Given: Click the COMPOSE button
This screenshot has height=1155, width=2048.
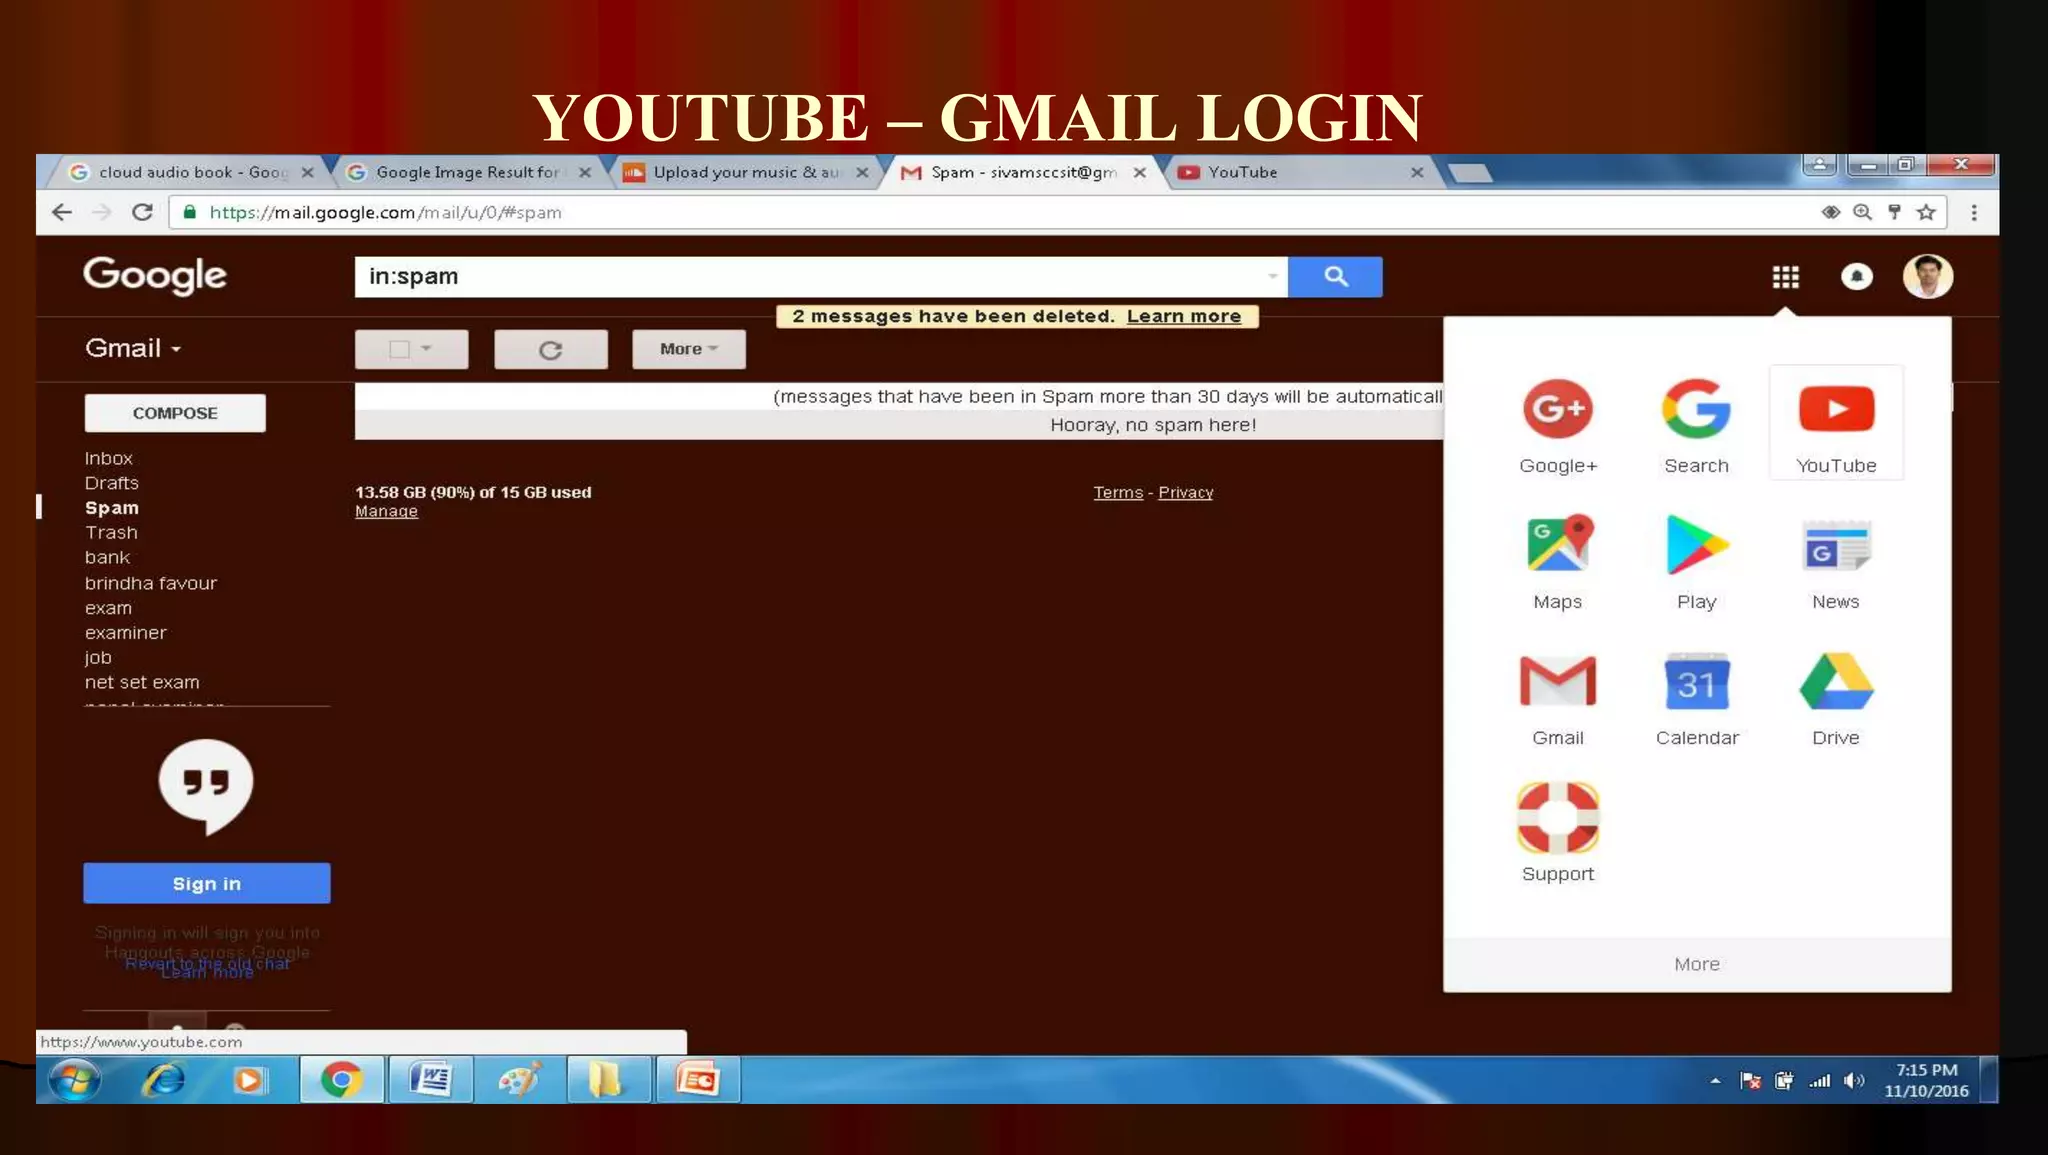Looking at the screenshot, I should tap(175, 413).
